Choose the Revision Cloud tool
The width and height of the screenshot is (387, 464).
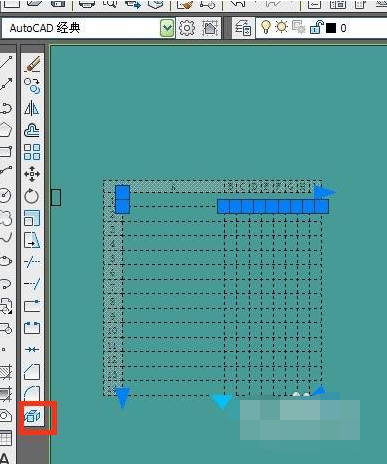click(x=6, y=218)
